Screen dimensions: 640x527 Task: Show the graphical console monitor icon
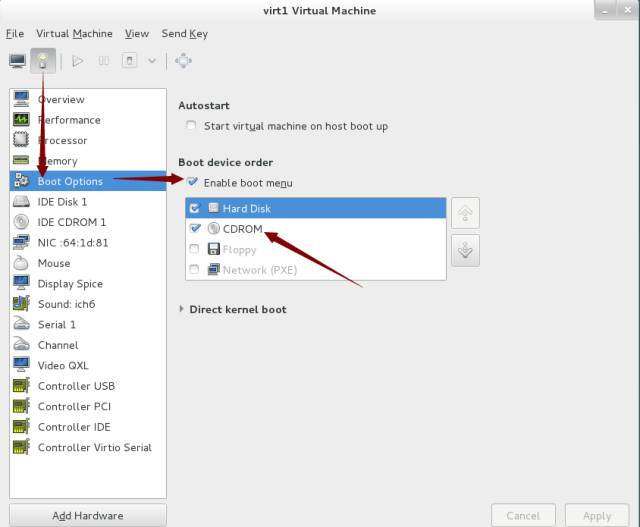[x=18, y=61]
